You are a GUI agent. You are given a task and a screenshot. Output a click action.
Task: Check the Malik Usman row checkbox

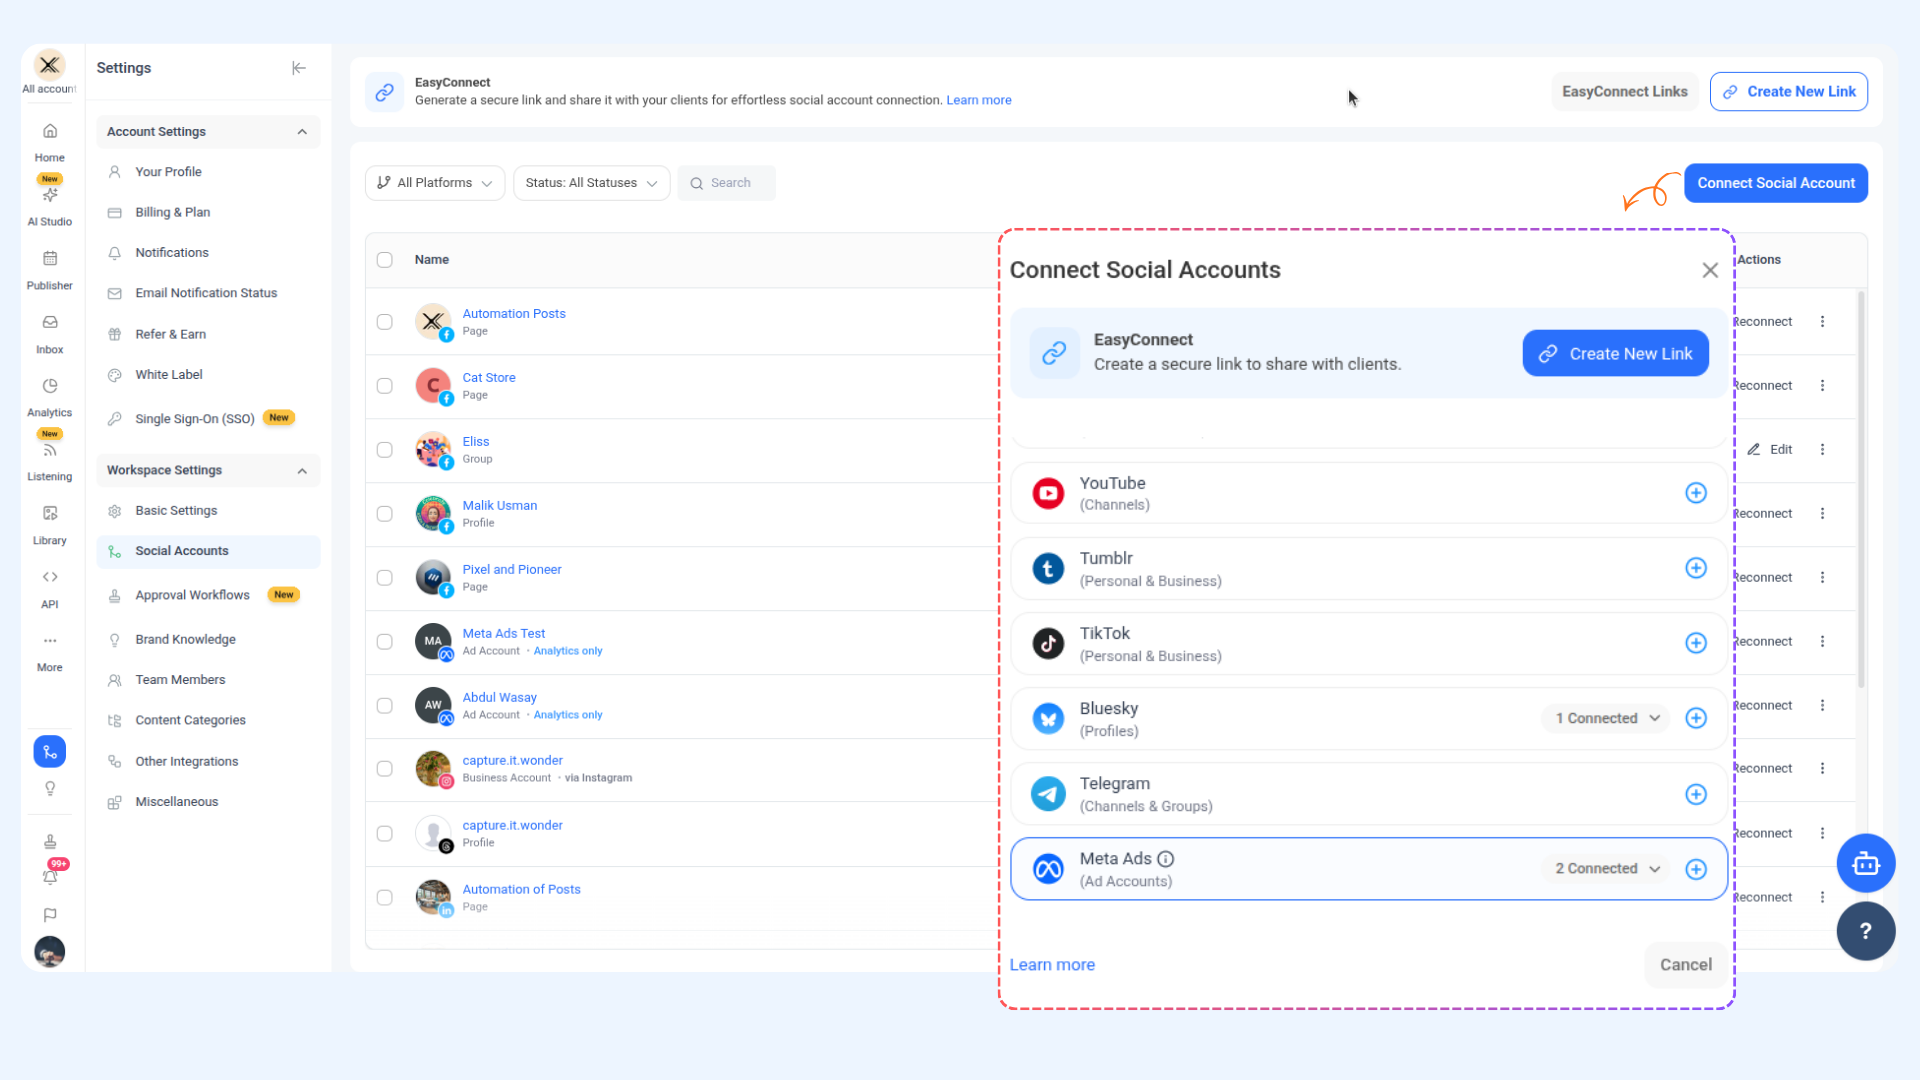(385, 514)
